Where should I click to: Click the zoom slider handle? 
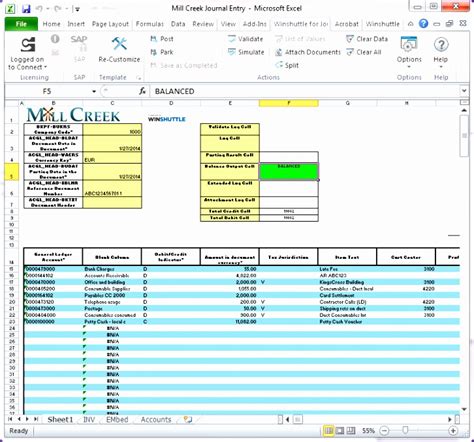(405, 431)
